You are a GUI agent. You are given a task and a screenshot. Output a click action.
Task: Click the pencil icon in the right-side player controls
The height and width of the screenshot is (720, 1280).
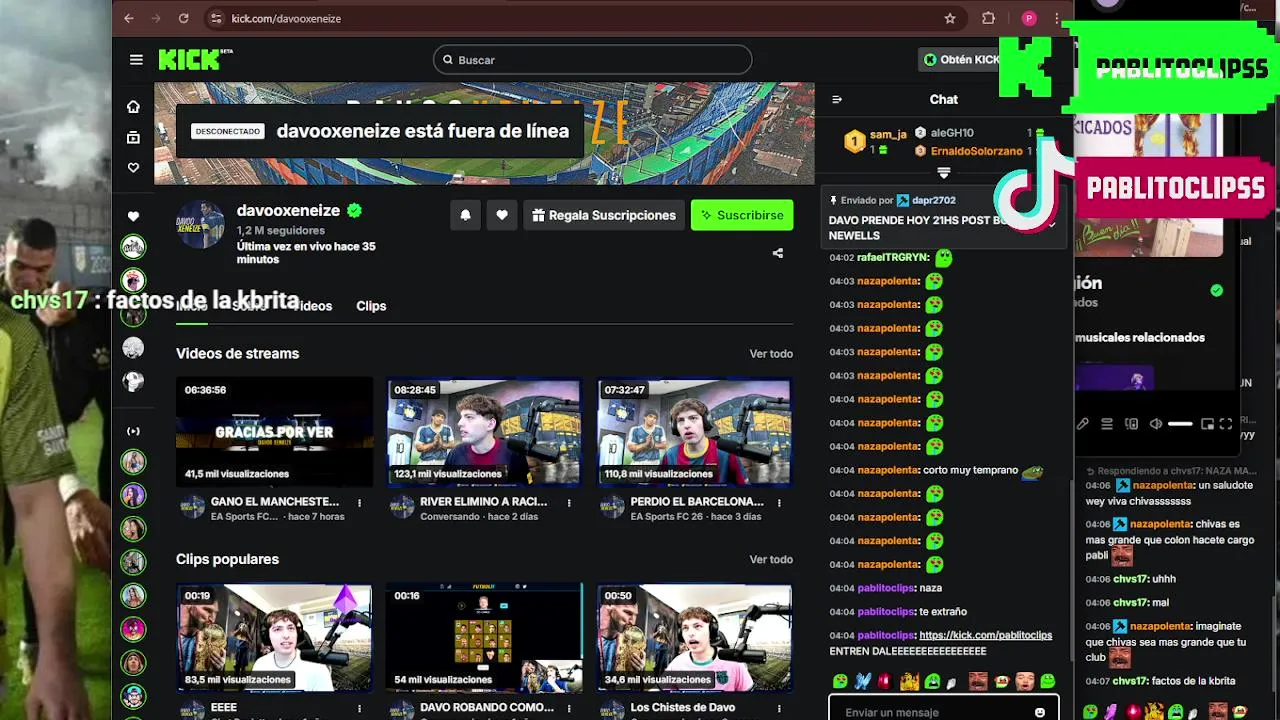(1083, 424)
